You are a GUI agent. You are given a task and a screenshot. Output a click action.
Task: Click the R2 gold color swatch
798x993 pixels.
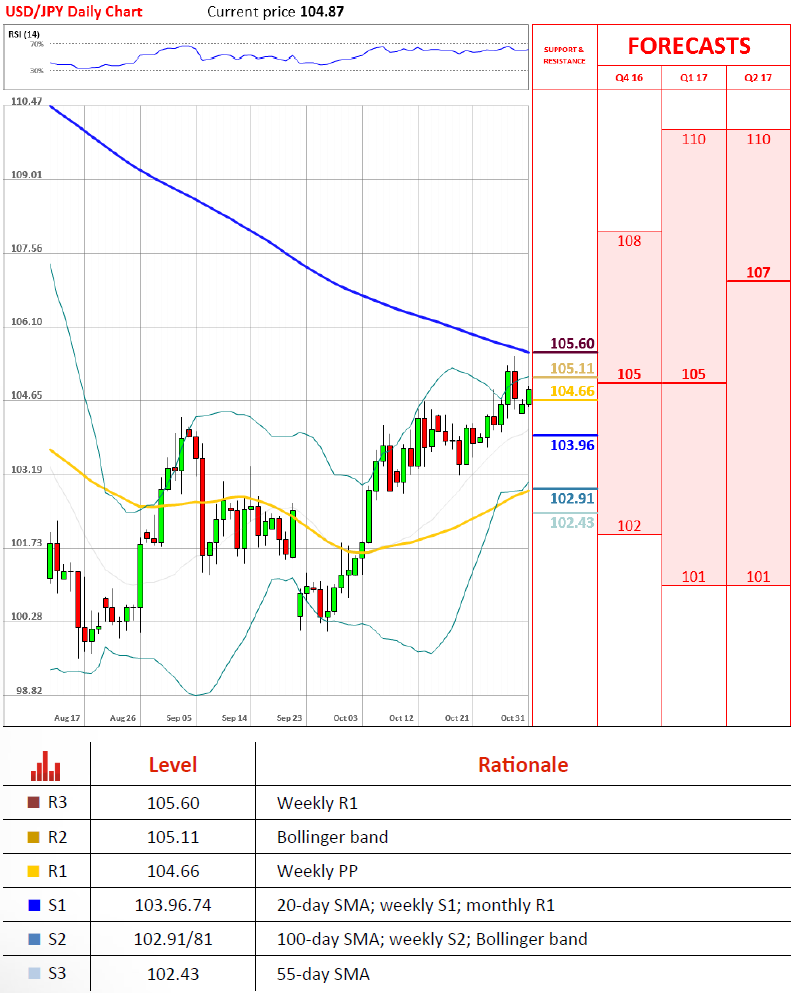(x=34, y=837)
